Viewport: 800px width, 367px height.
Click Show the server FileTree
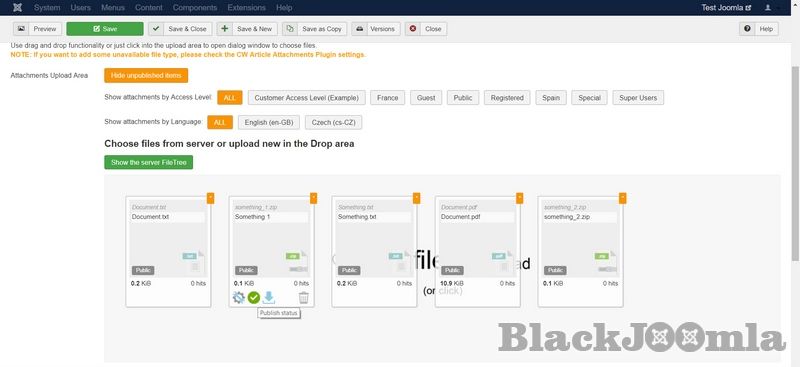pyautogui.click(x=148, y=162)
